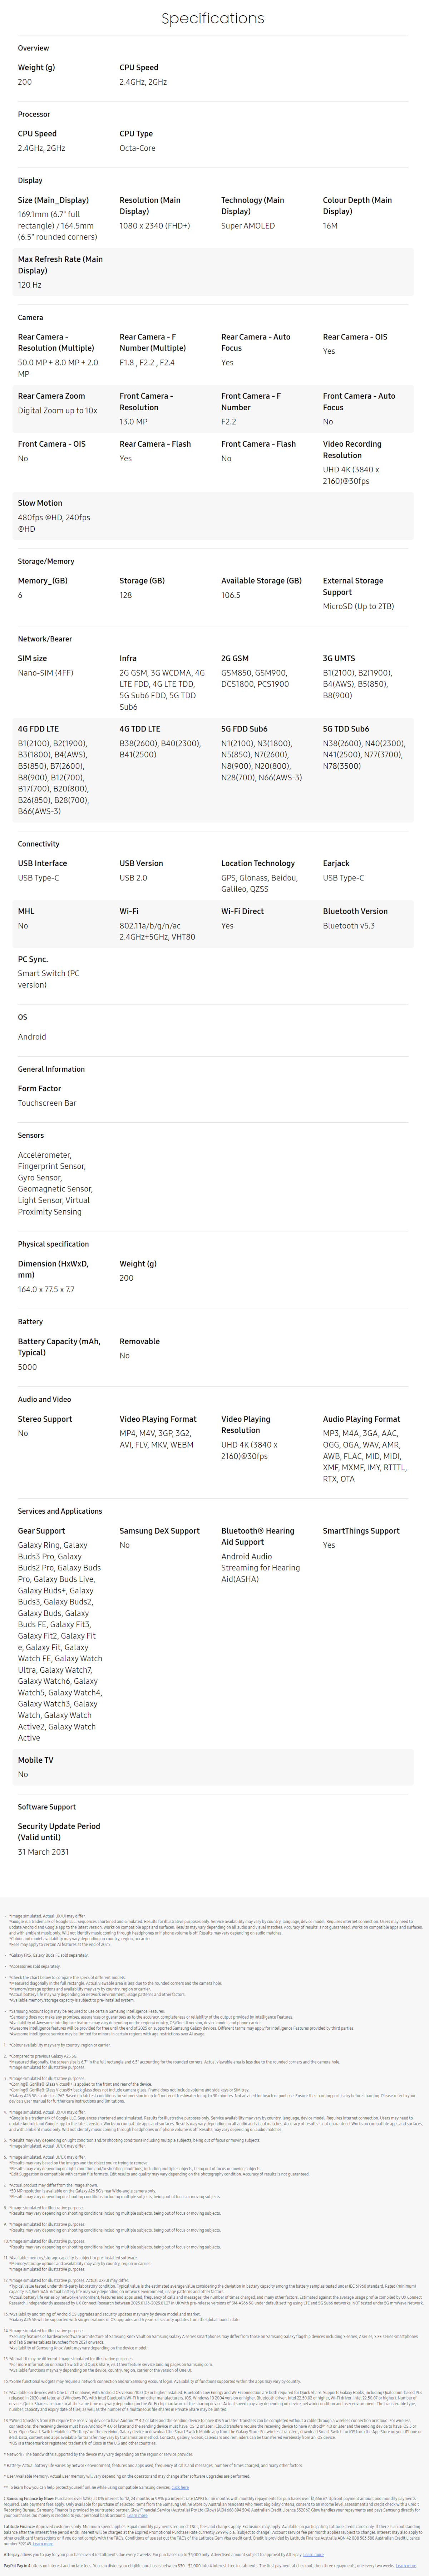Click the Overview section heading
The image size is (429, 2576).
pyautogui.click(x=33, y=48)
